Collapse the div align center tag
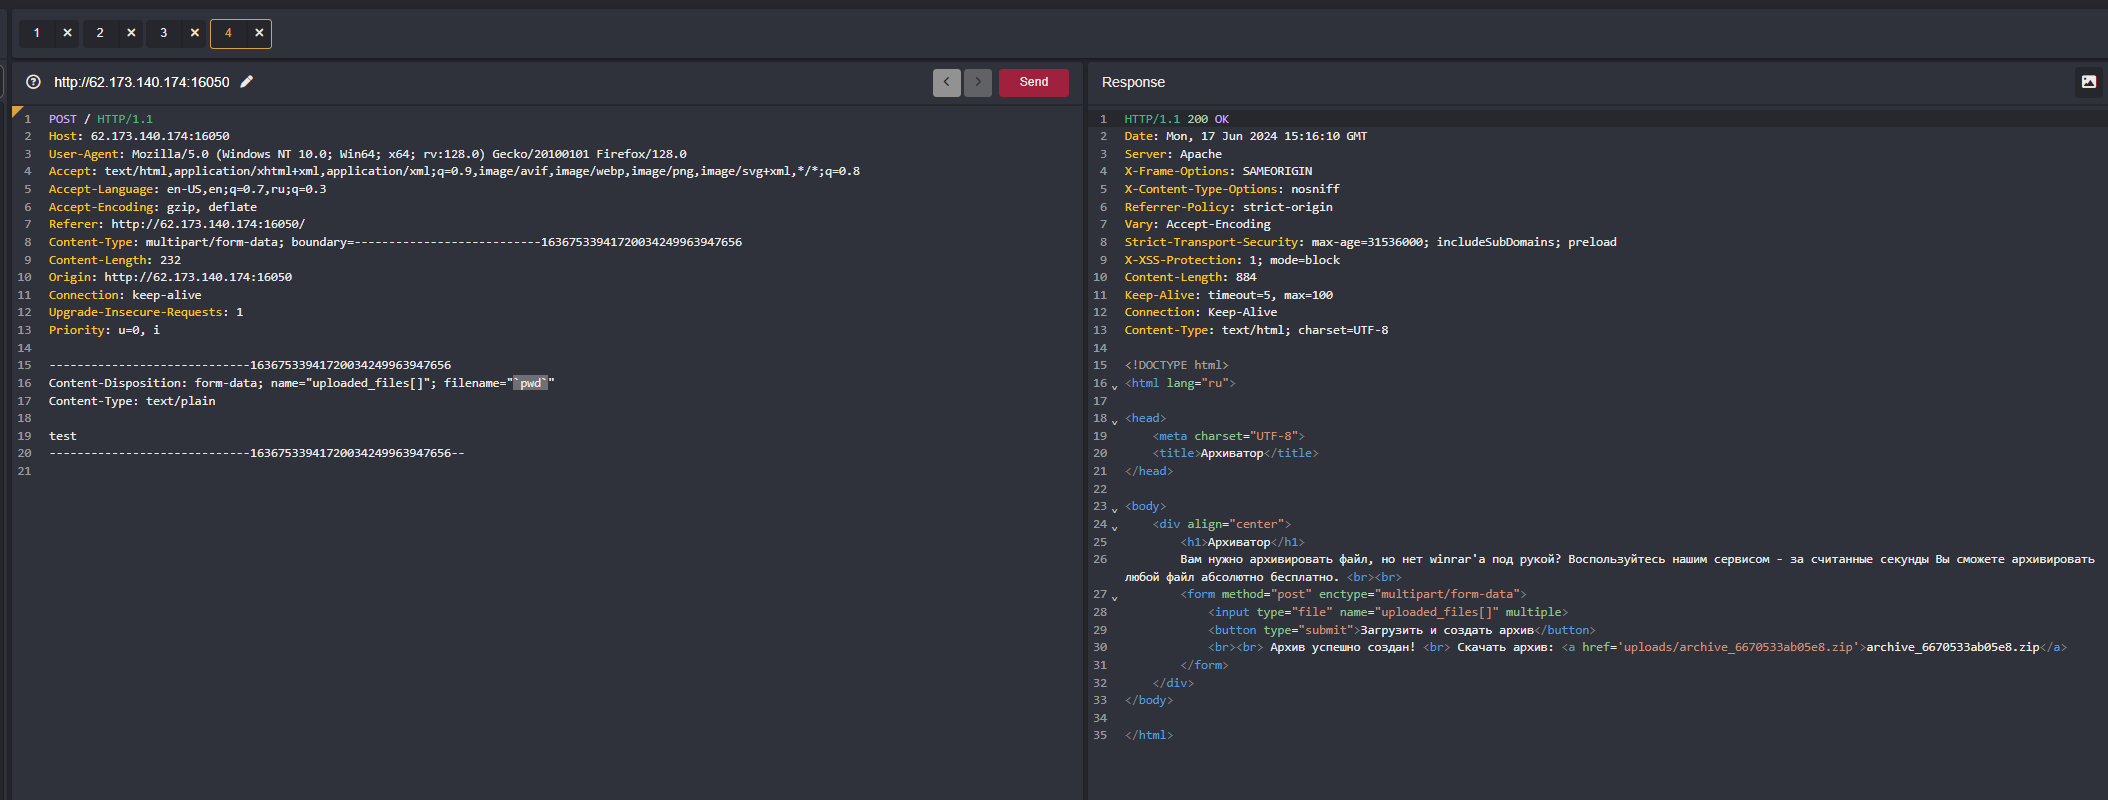The width and height of the screenshot is (2108, 800). point(1115,527)
